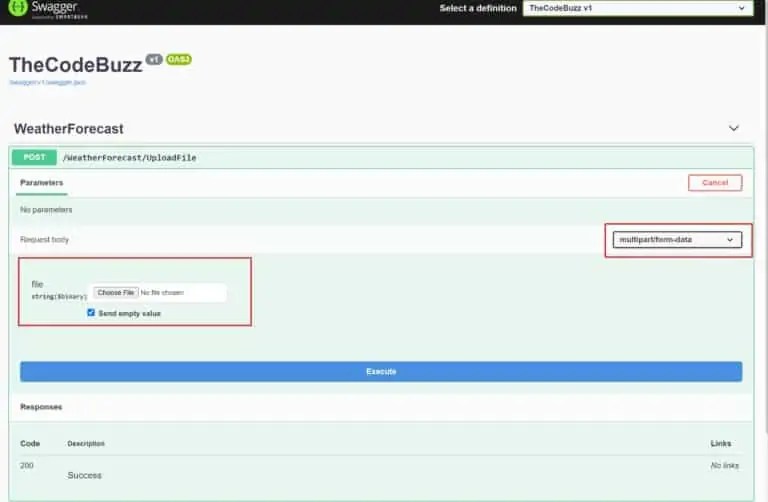Click the v1 version badge
This screenshot has width=768, height=502.
click(x=154, y=59)
